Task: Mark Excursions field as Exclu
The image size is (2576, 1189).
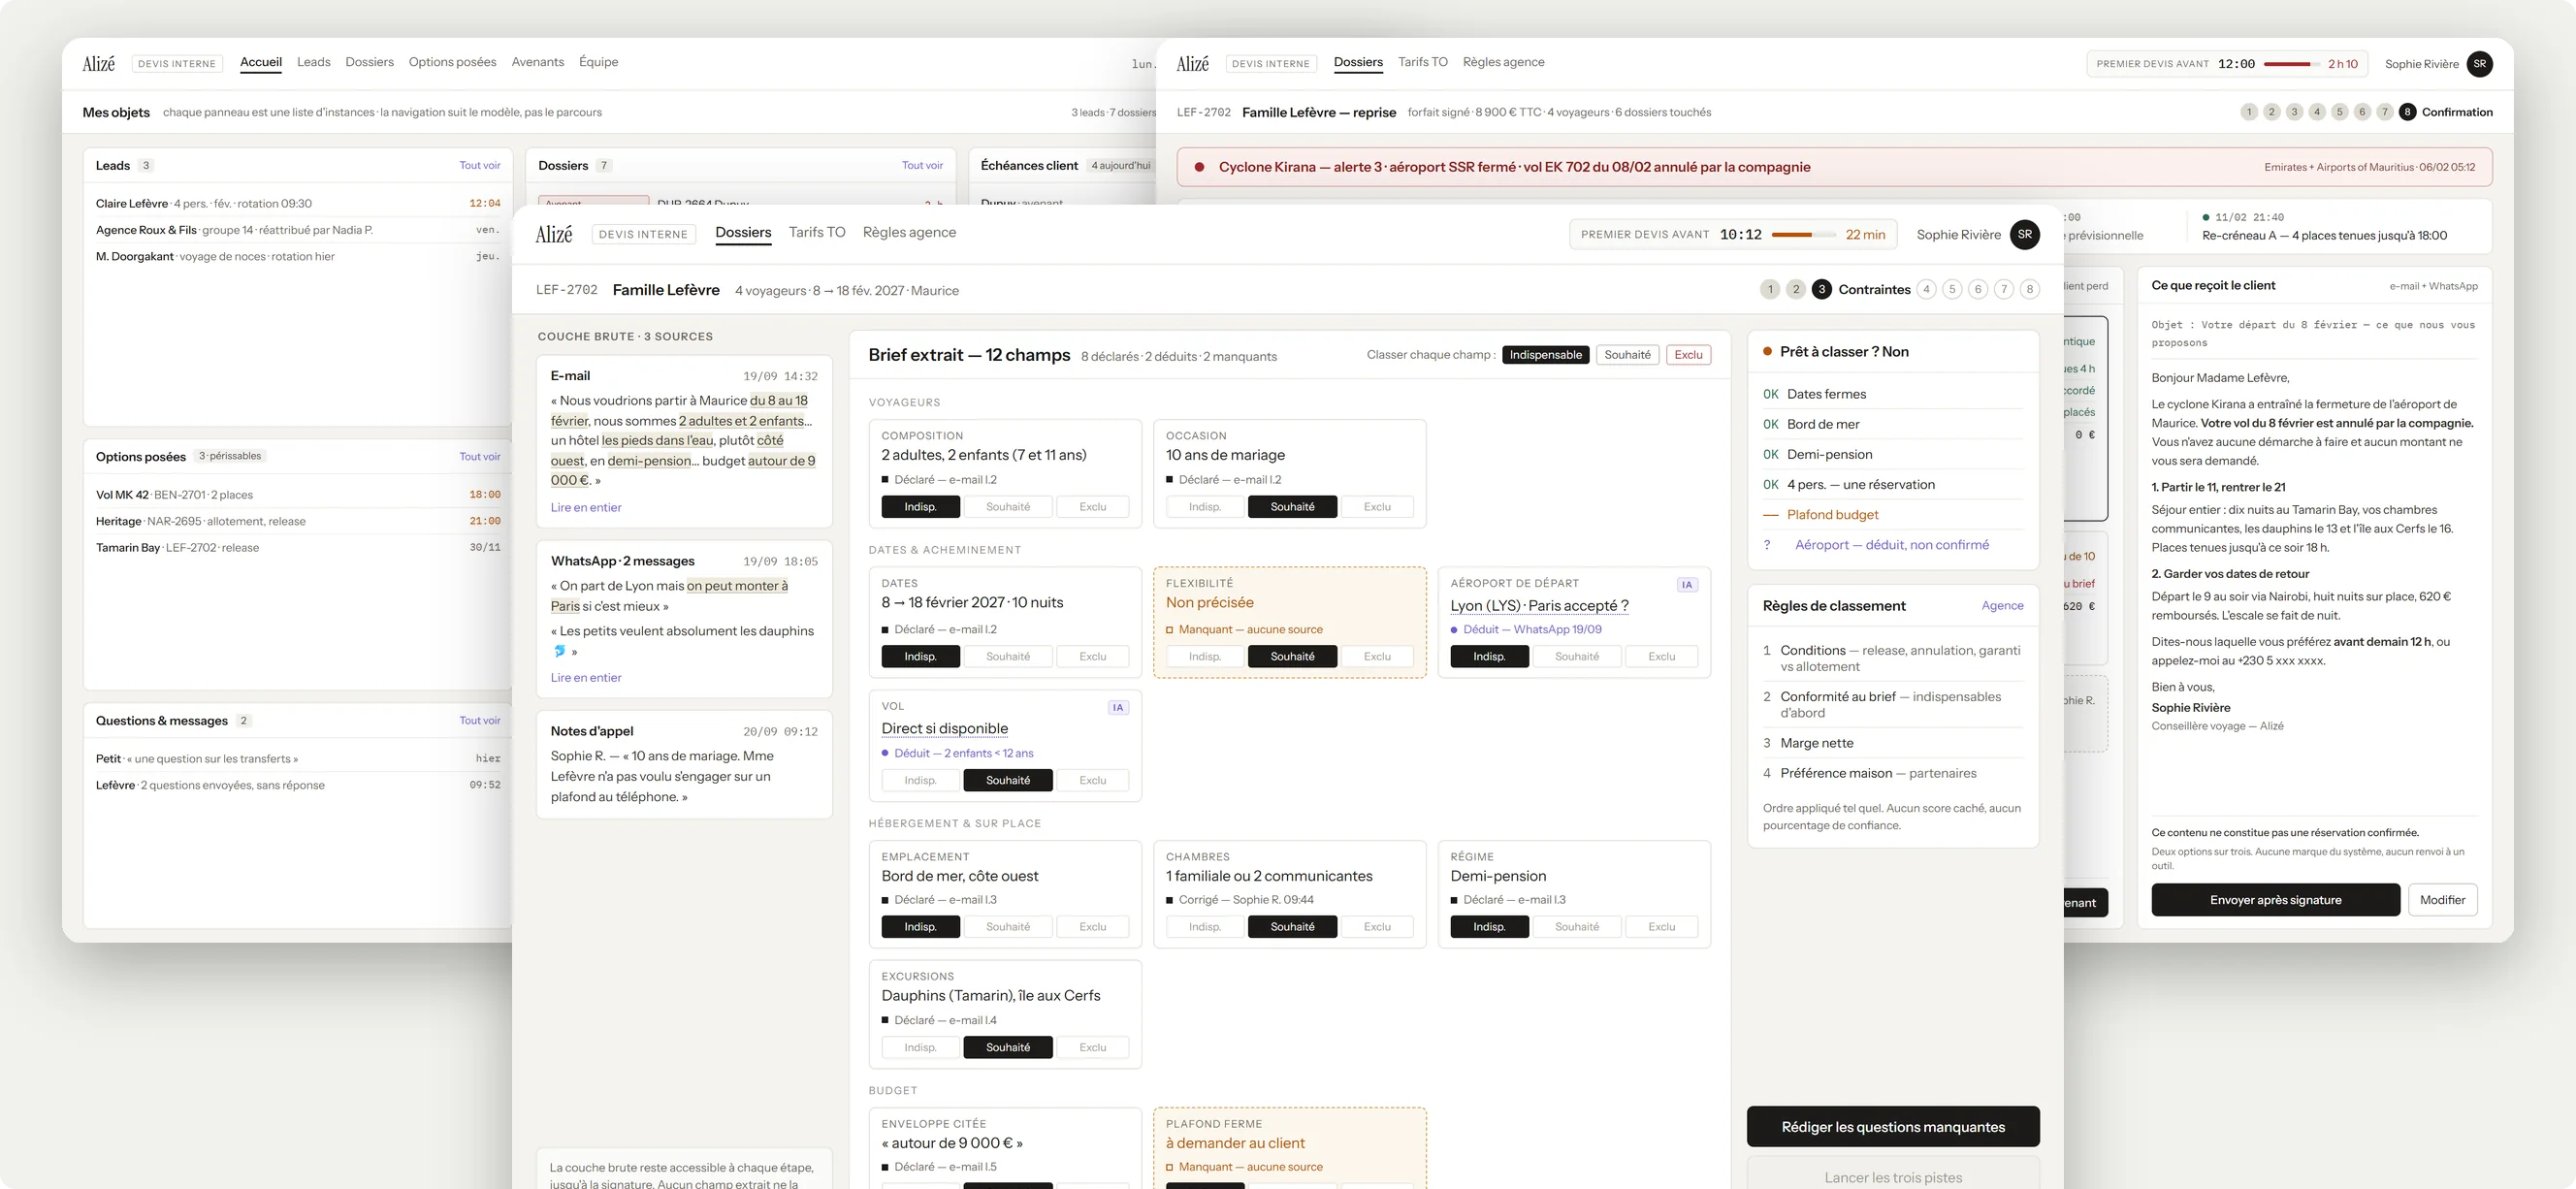Action: (x=1092, y=1047)
